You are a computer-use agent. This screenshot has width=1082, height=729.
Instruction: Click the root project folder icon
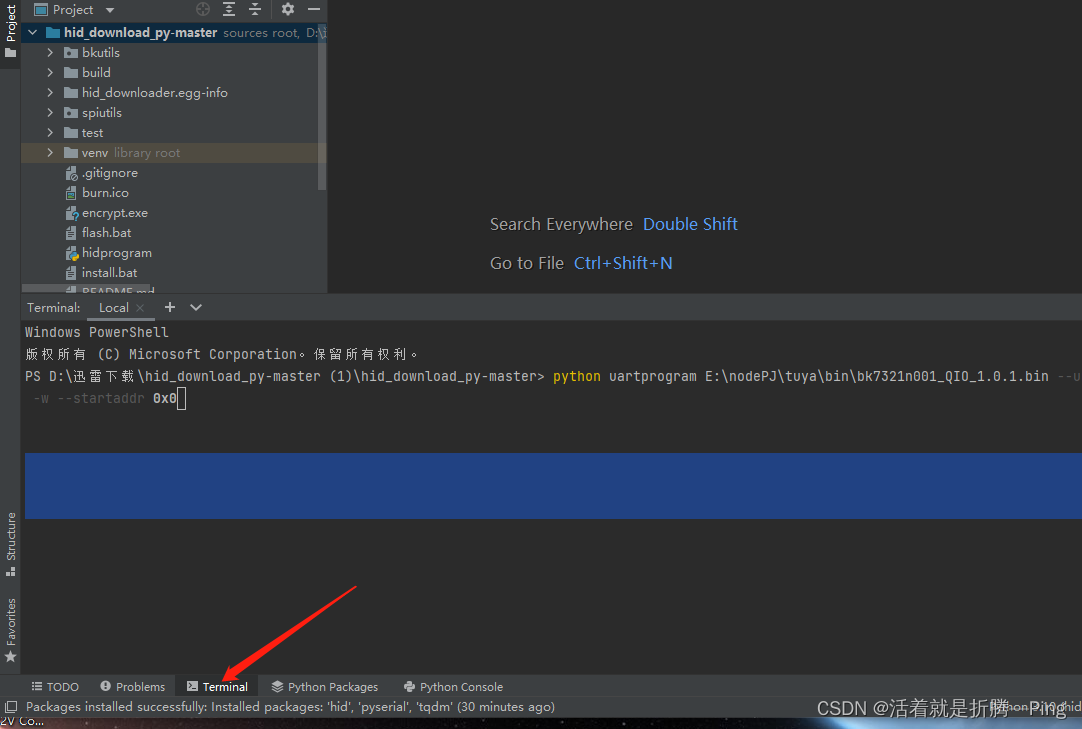point(53,32)
